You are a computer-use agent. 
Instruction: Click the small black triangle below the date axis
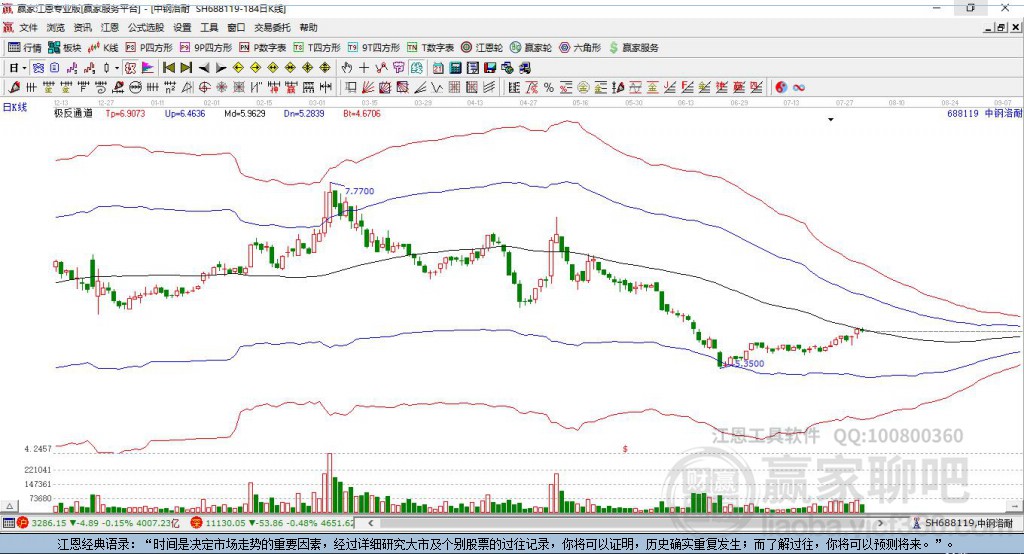click(x=831, y=120)
